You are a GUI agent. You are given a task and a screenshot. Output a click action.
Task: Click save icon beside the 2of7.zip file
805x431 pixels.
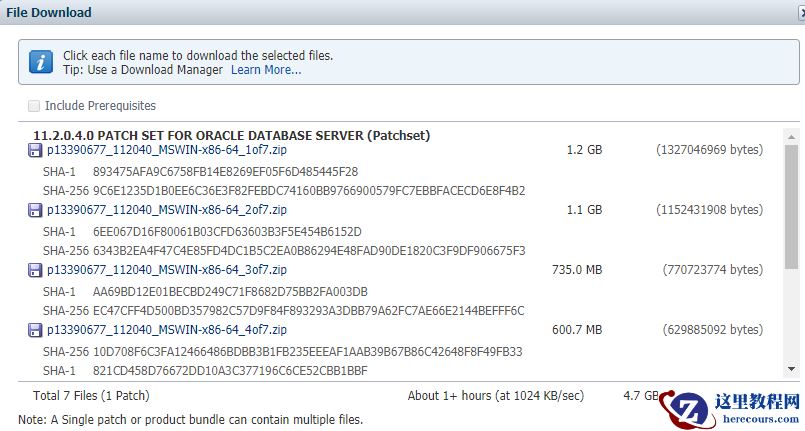click(35, 210)
